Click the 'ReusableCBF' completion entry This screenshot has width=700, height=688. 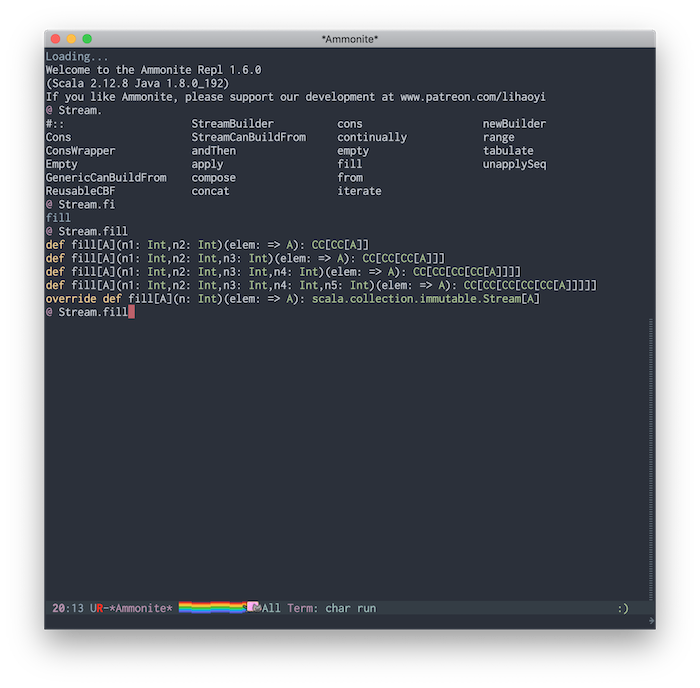point(80,191)
